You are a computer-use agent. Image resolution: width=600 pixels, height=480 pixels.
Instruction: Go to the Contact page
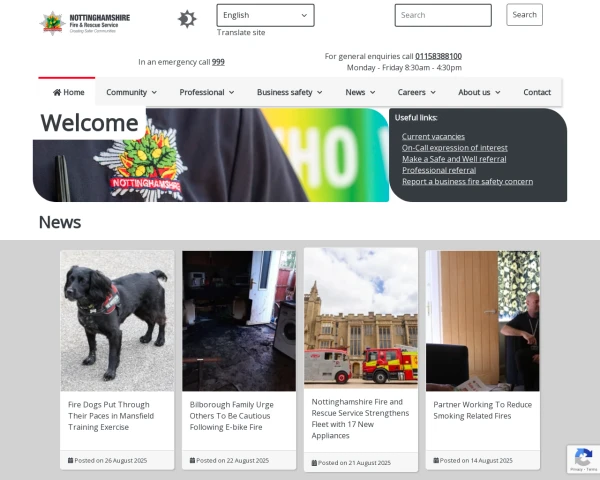(x=537, y=92)
